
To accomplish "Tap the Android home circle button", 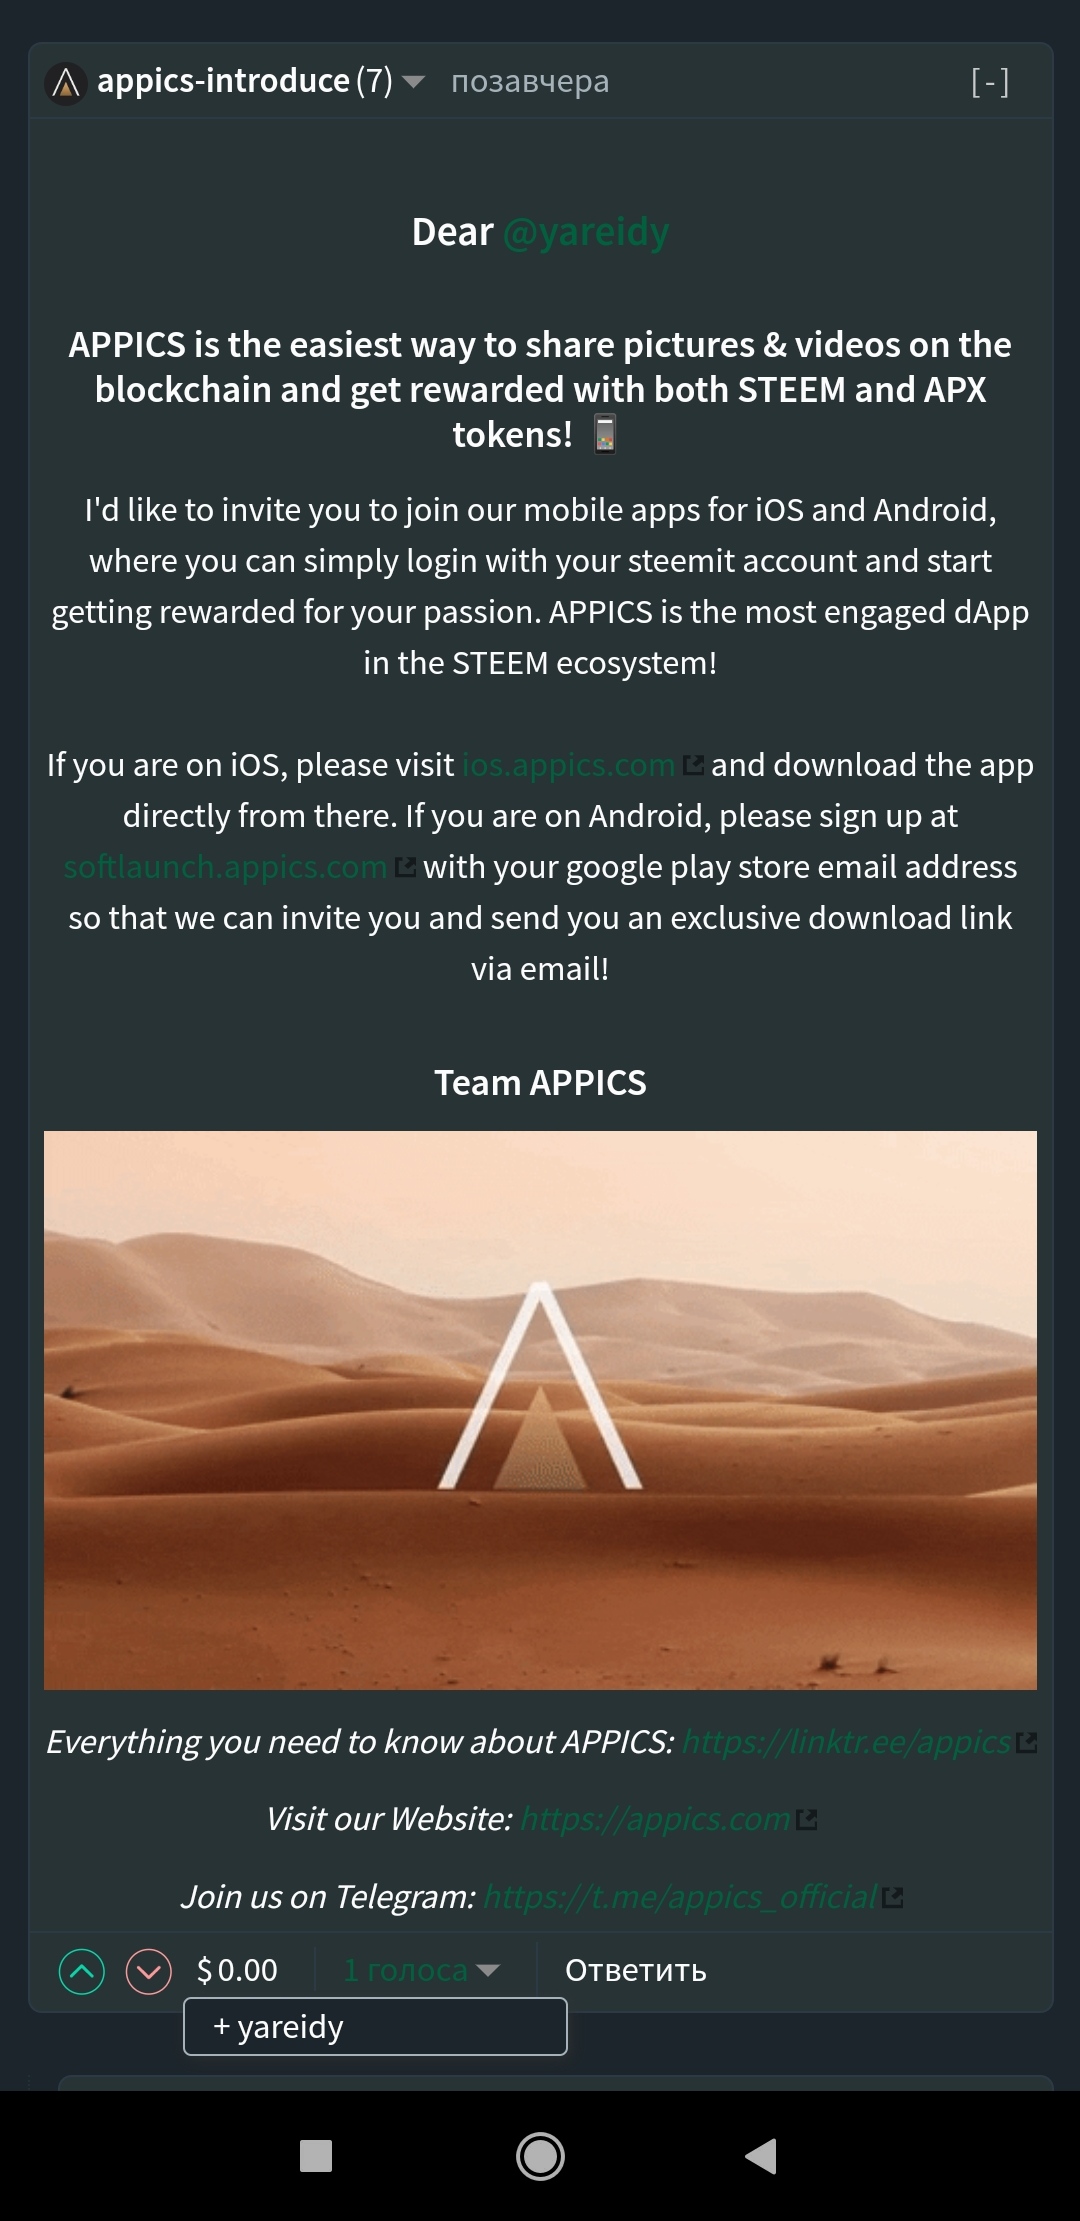I will 540,2155.
